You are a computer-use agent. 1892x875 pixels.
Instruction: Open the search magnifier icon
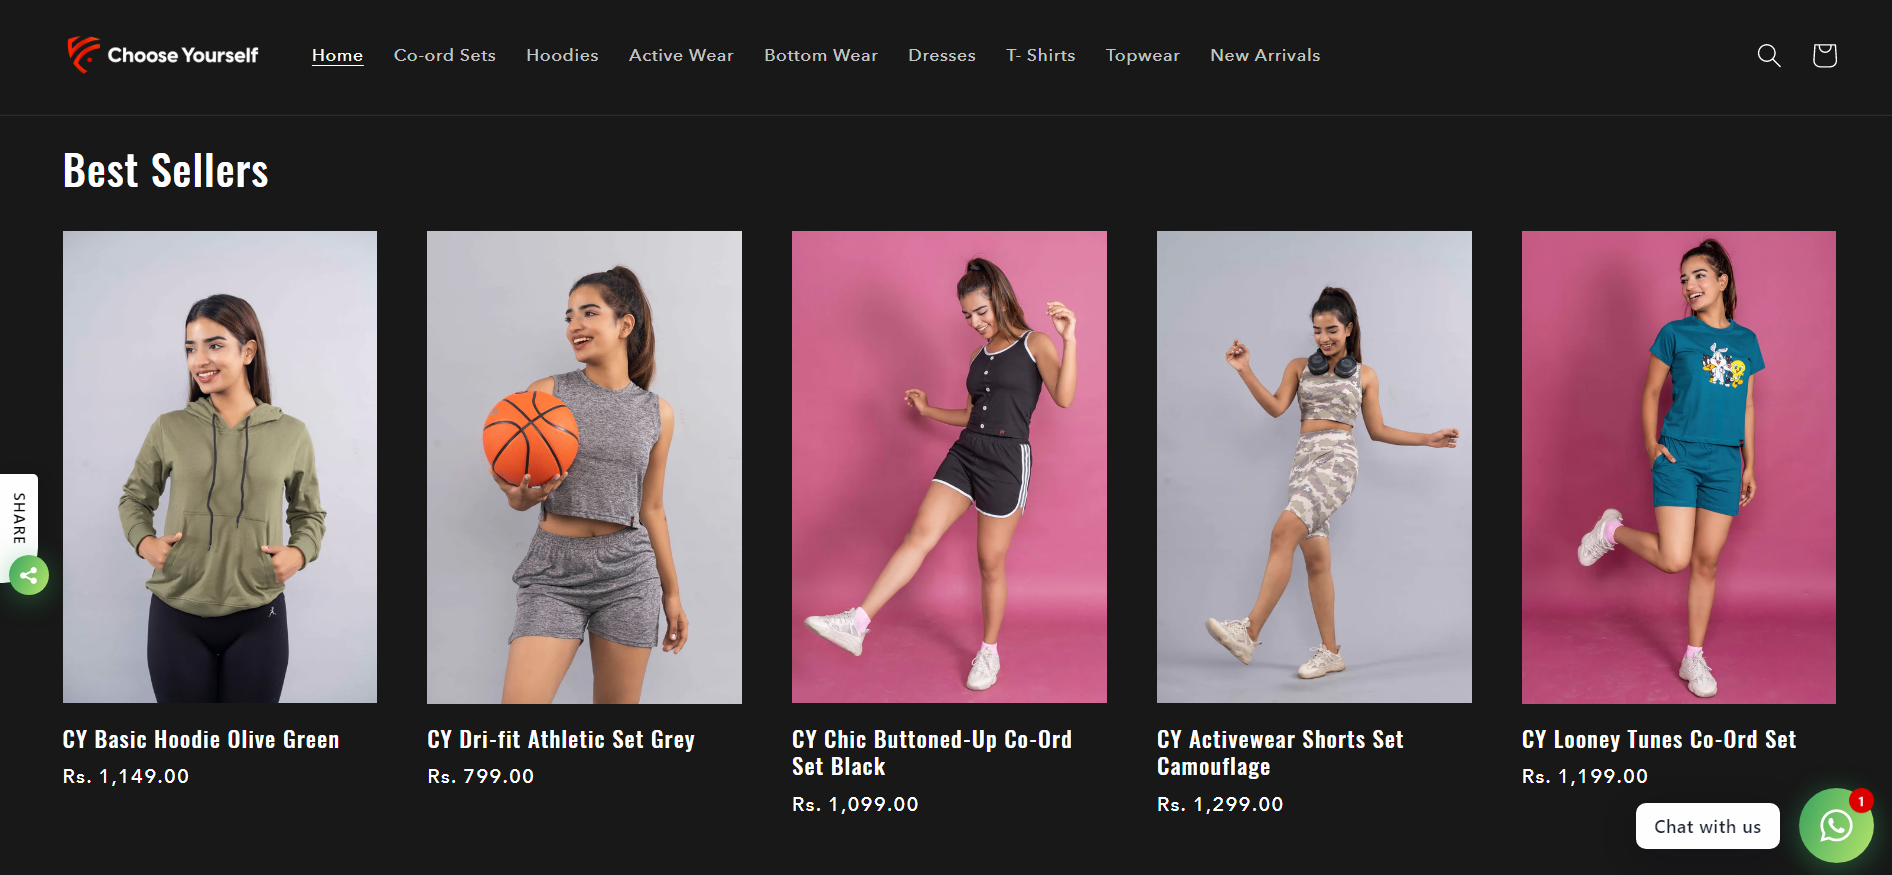point(1769,55)
